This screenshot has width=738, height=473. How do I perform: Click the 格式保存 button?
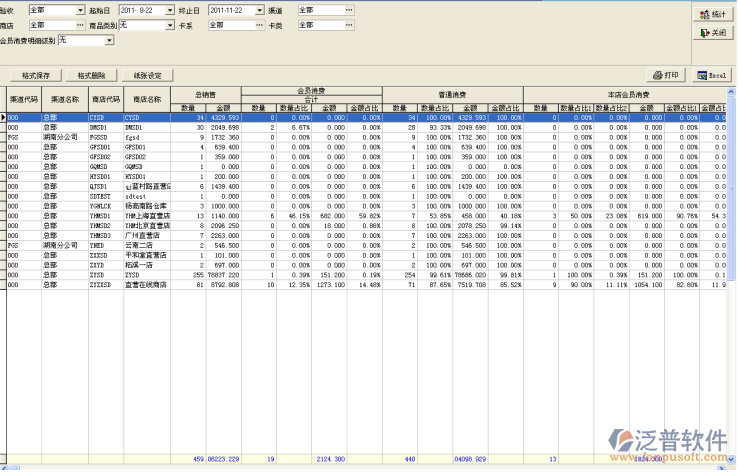(35, 75)
